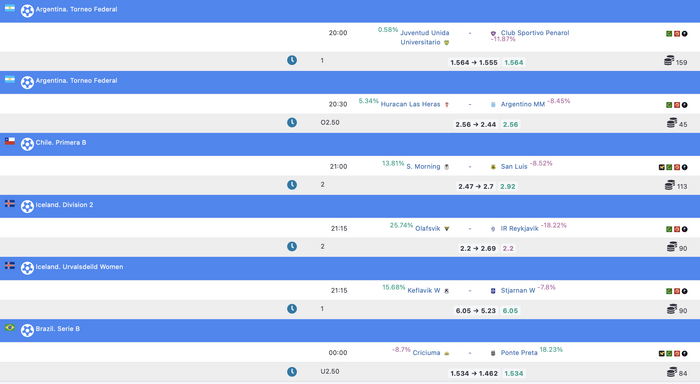
Task: Open Club Sportivo Penarol team link
Action: pyautogui.click(x=535, y=33)
